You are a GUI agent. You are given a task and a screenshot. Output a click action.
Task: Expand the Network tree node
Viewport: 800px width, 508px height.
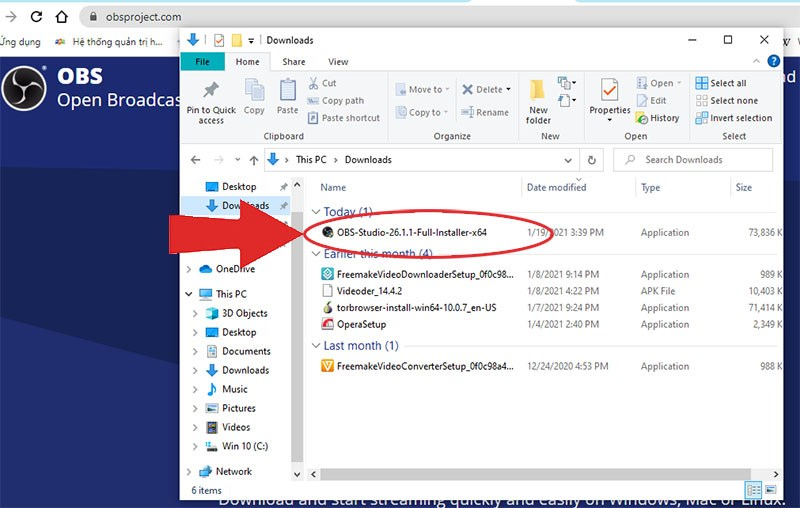click(190, 471)
